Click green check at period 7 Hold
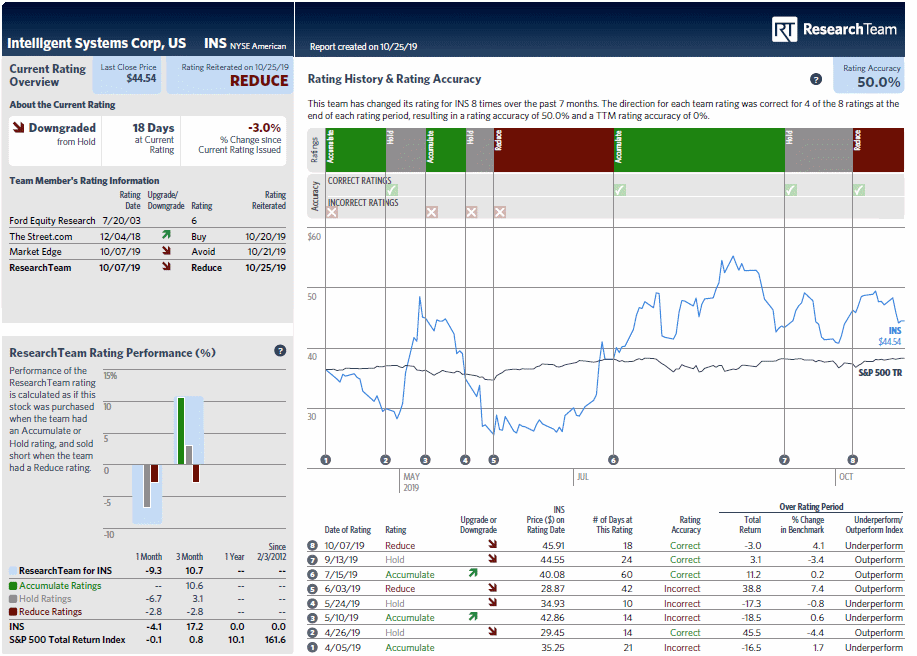 click(x=791, y=190)
